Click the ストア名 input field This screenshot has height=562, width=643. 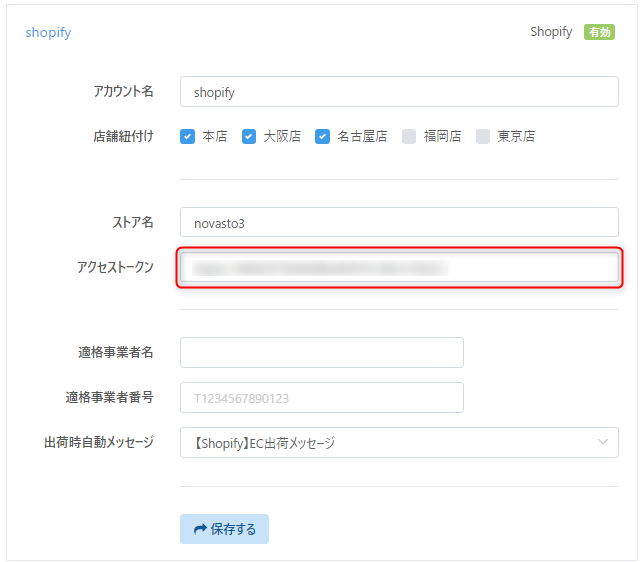(399, 222)
